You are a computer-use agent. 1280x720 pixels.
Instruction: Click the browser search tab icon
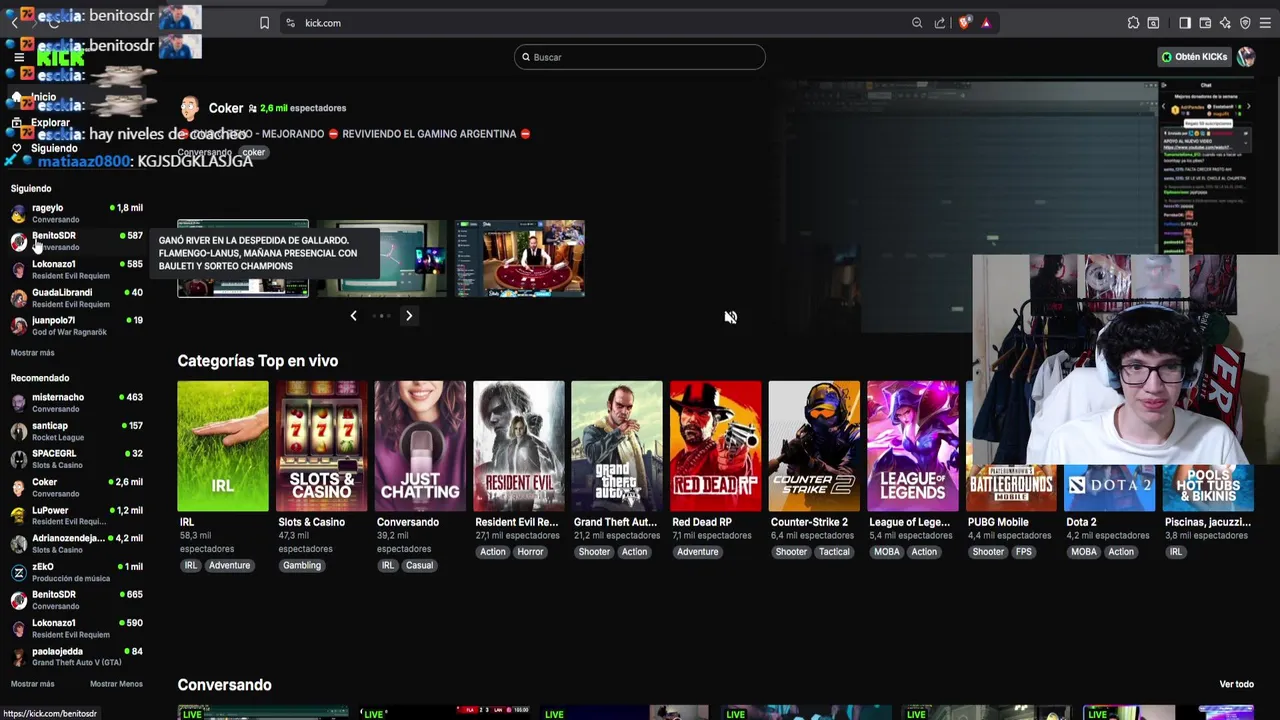[1153, 23]
